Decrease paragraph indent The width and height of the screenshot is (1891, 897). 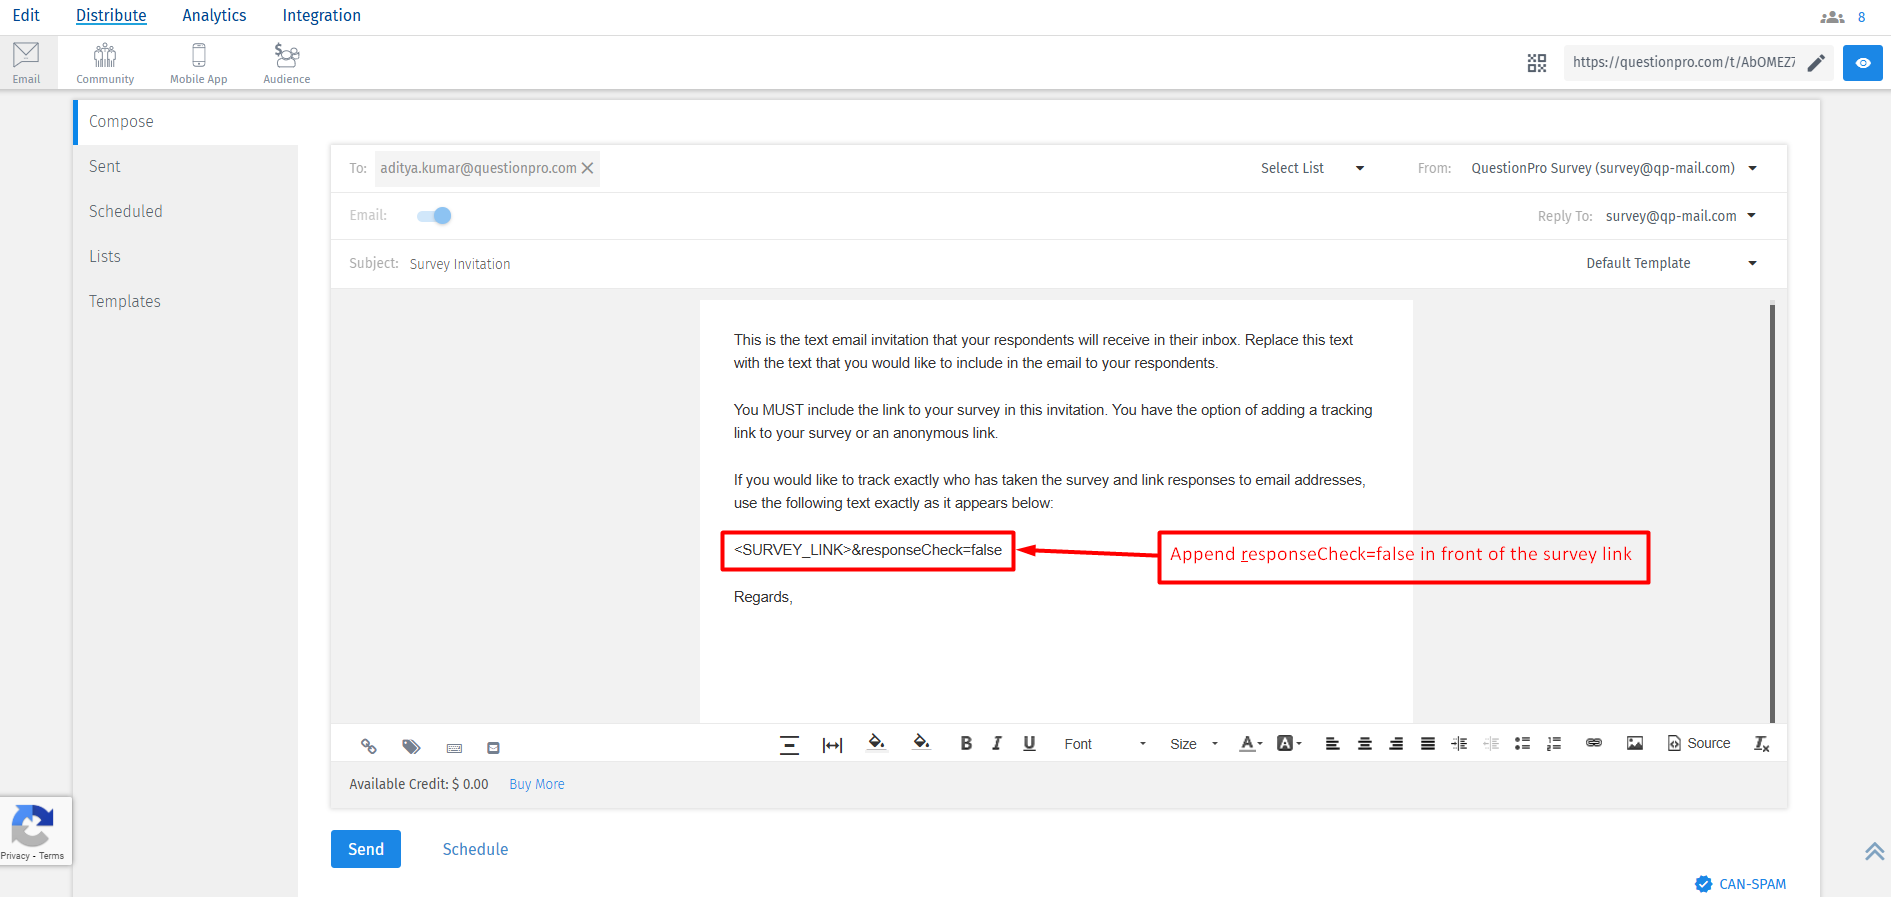[x=1491, y=743]
